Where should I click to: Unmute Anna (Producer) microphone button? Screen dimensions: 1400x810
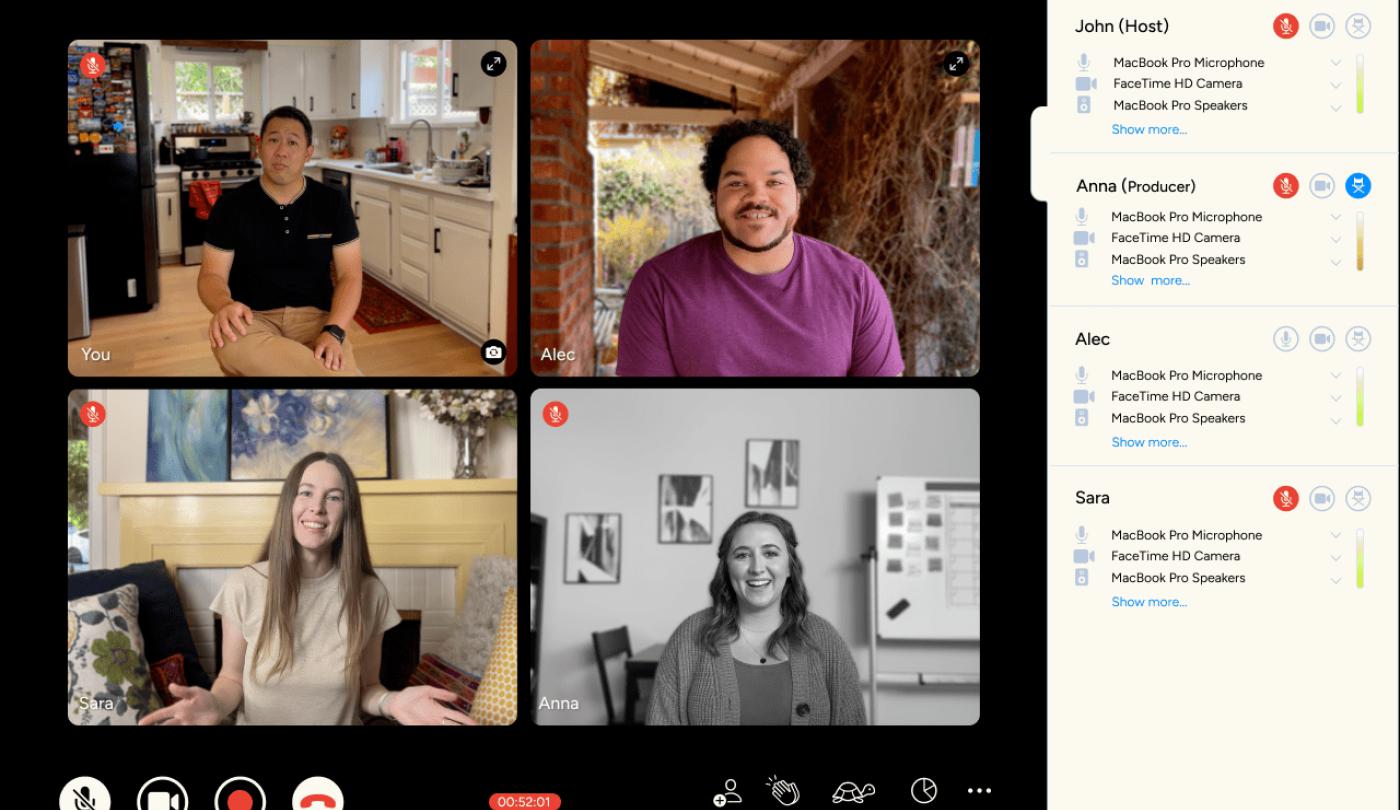[1286, 185]
